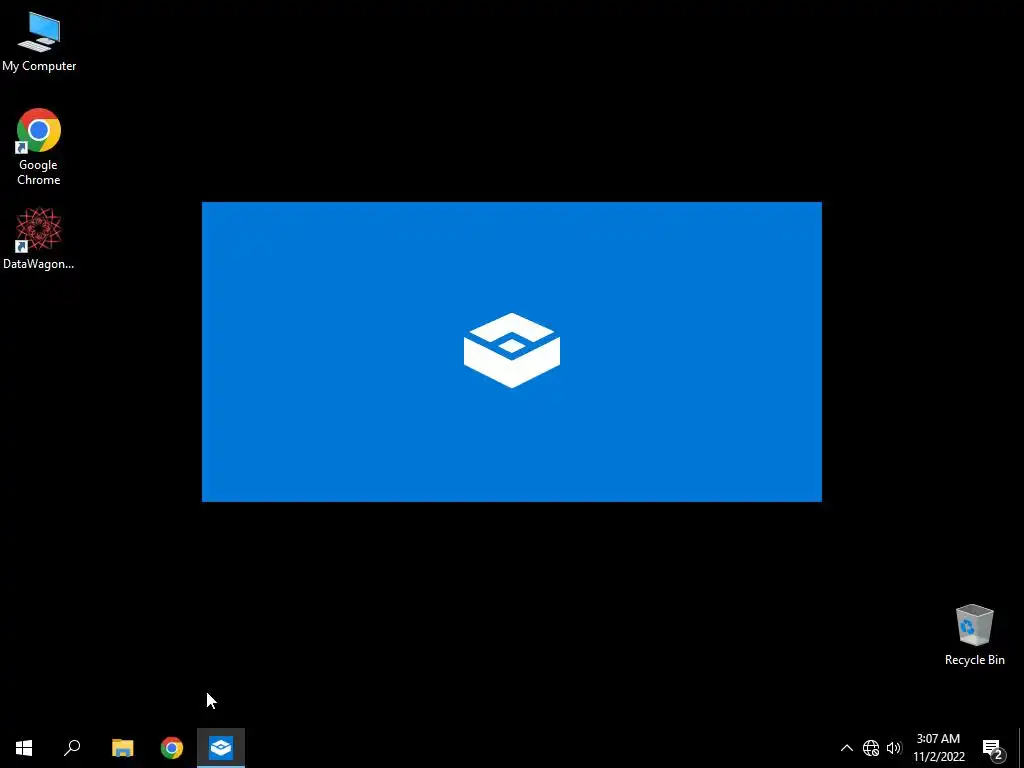This screenshot has width=1024, height=768.
Task: Open File Explorer from the taskbar
Action: pos(123,748)
